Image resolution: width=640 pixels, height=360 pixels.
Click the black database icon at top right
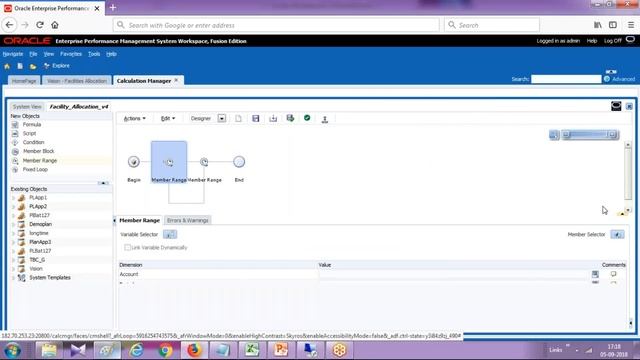tap(616, 106)
